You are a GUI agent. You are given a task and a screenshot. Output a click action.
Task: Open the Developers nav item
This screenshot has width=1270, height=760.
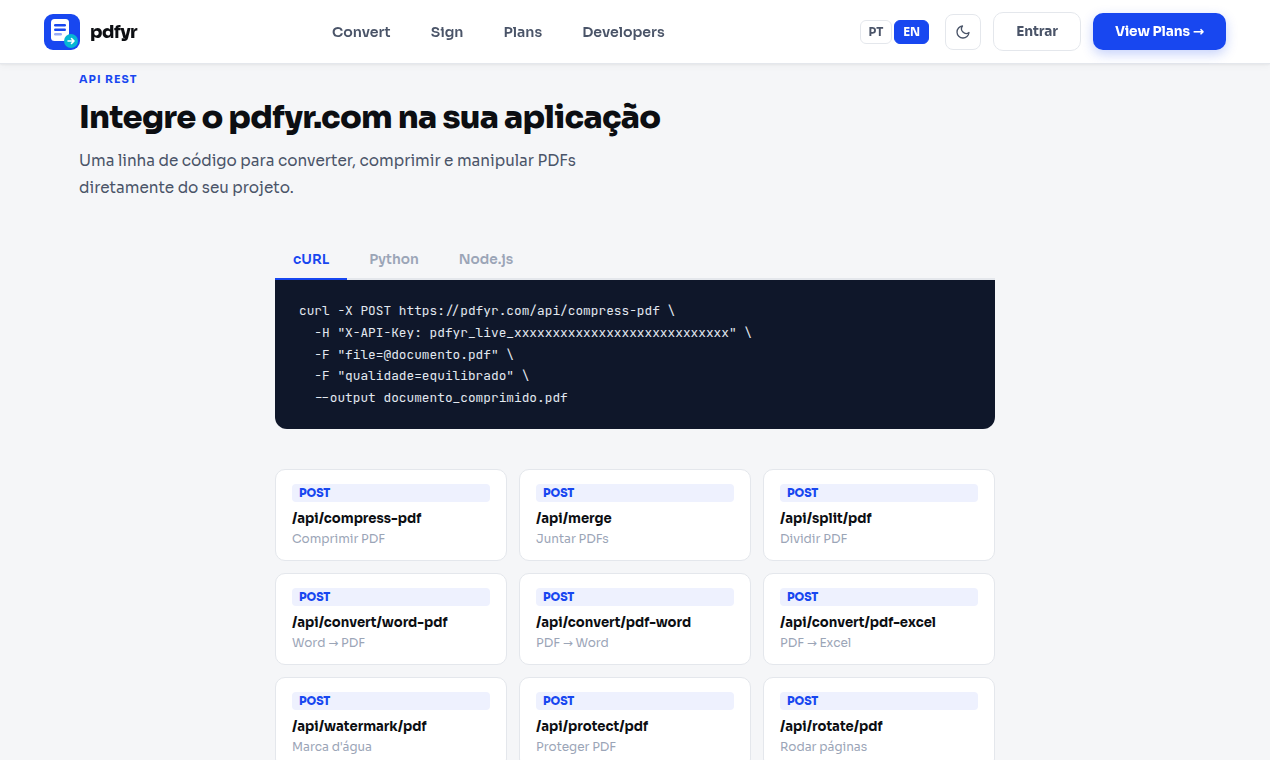pos(623,32)
